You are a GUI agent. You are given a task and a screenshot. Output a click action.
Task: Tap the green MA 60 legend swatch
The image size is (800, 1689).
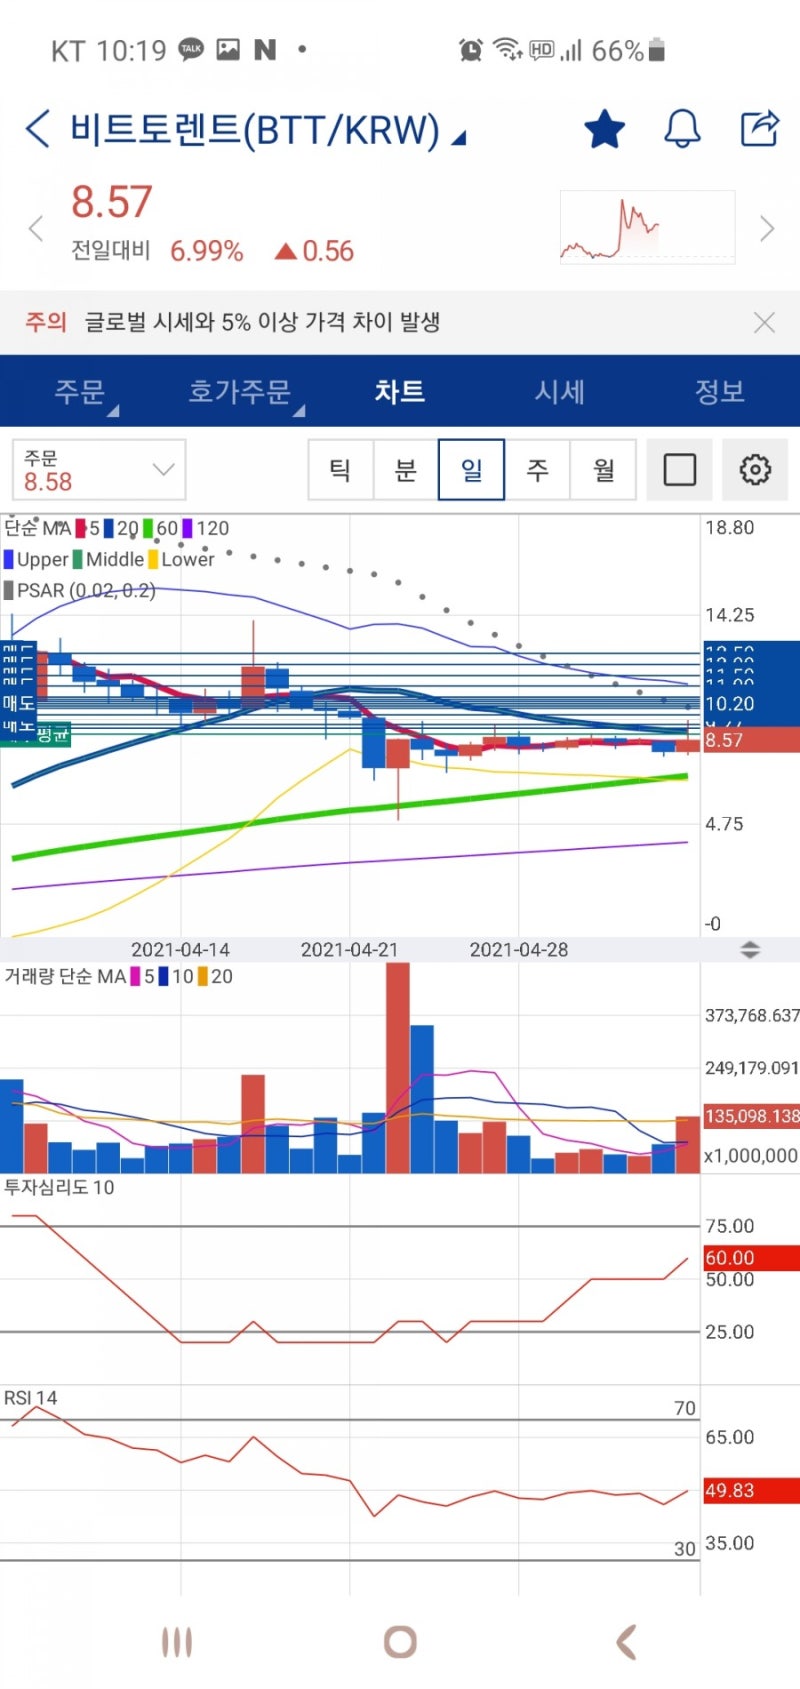148,528
